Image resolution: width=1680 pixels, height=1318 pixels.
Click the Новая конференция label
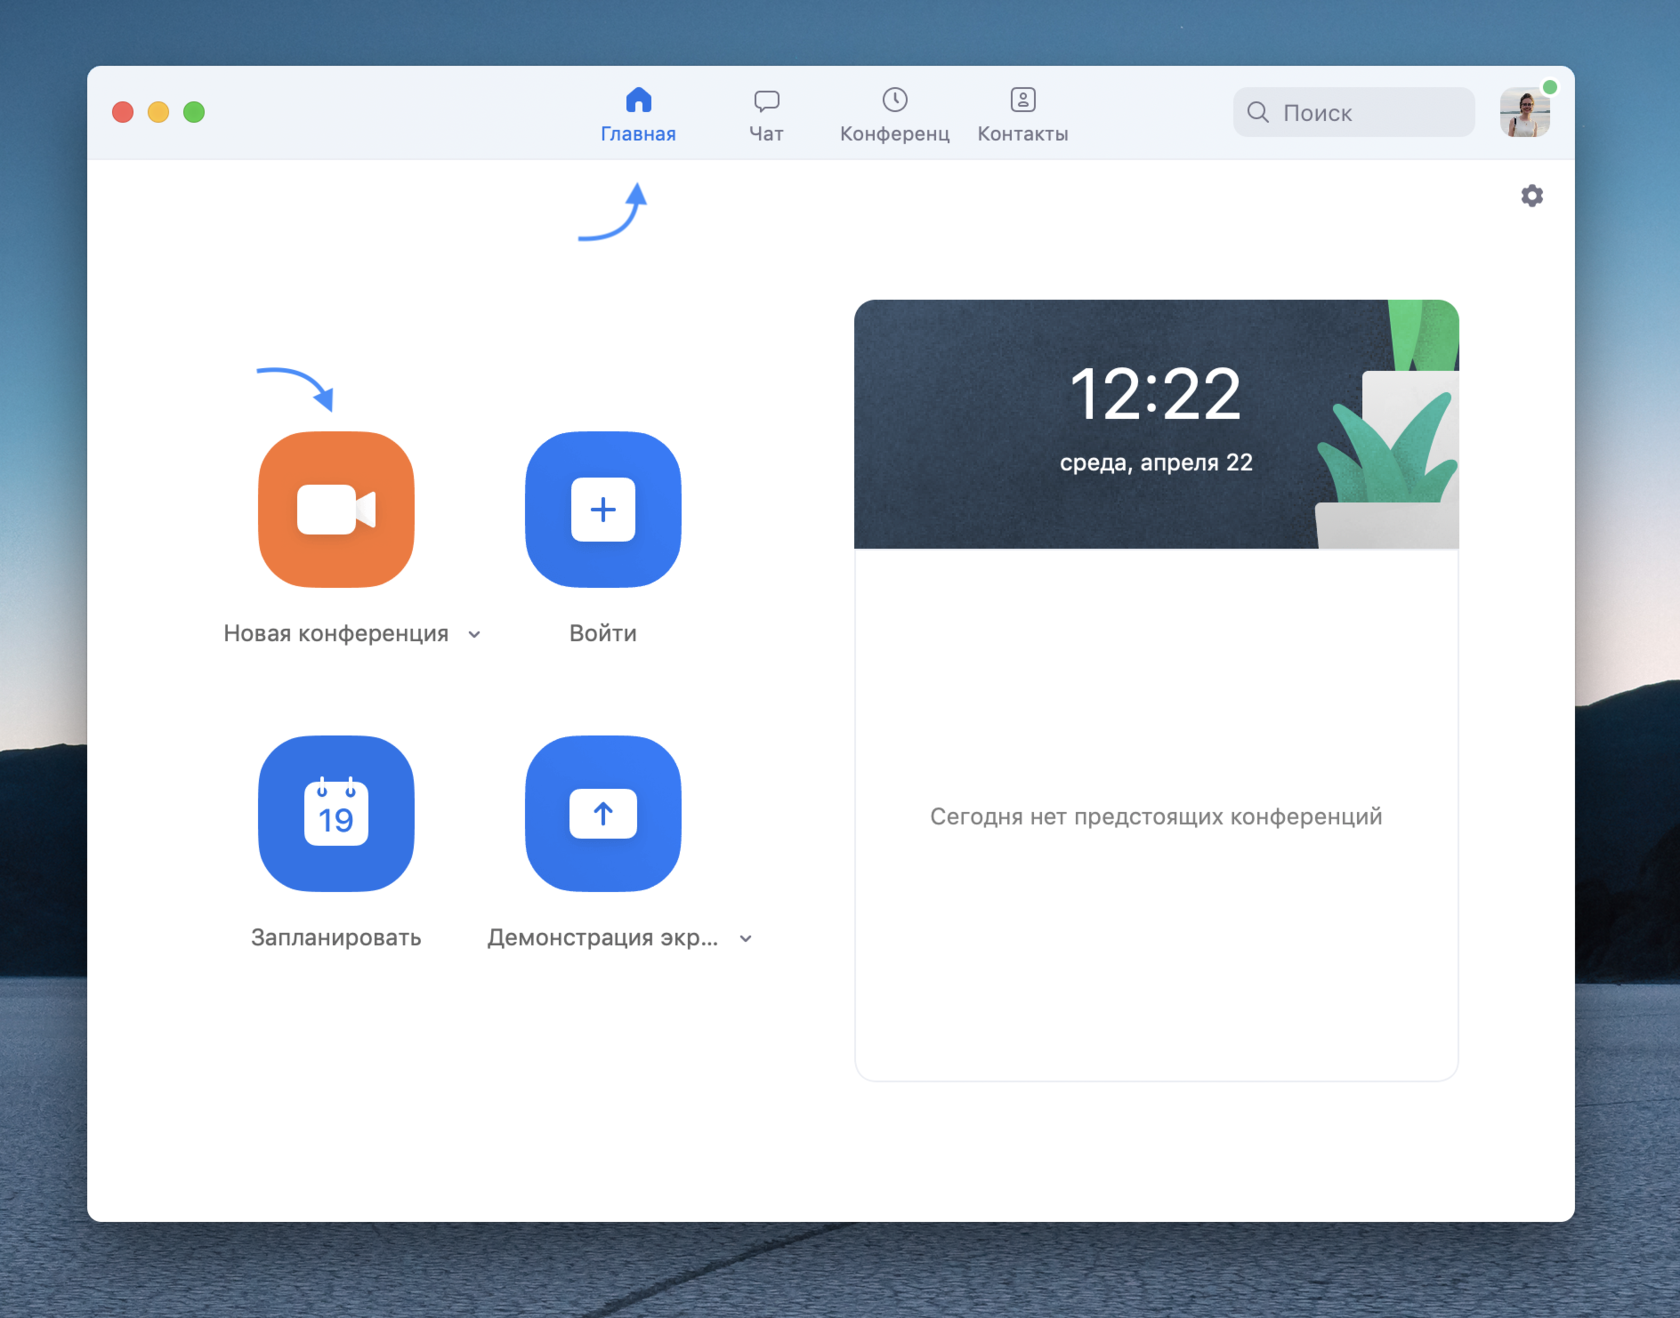336,633
